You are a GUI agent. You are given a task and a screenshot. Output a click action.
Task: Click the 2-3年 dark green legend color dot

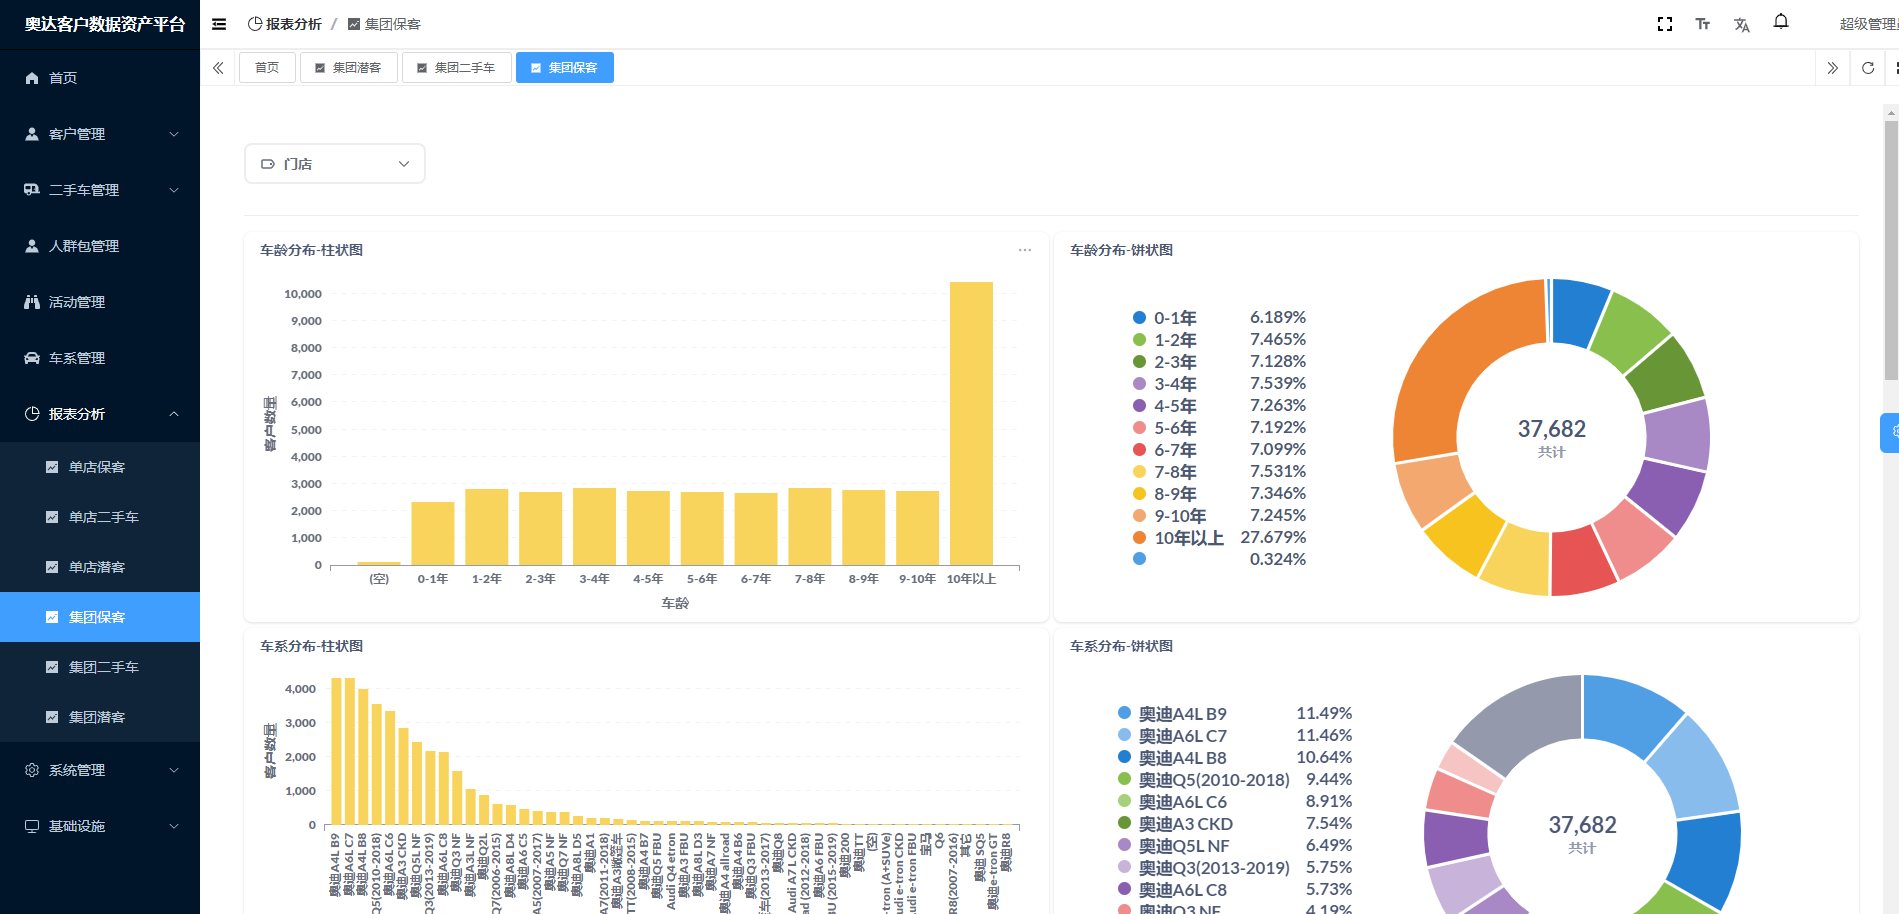(x=1139, y=362)
